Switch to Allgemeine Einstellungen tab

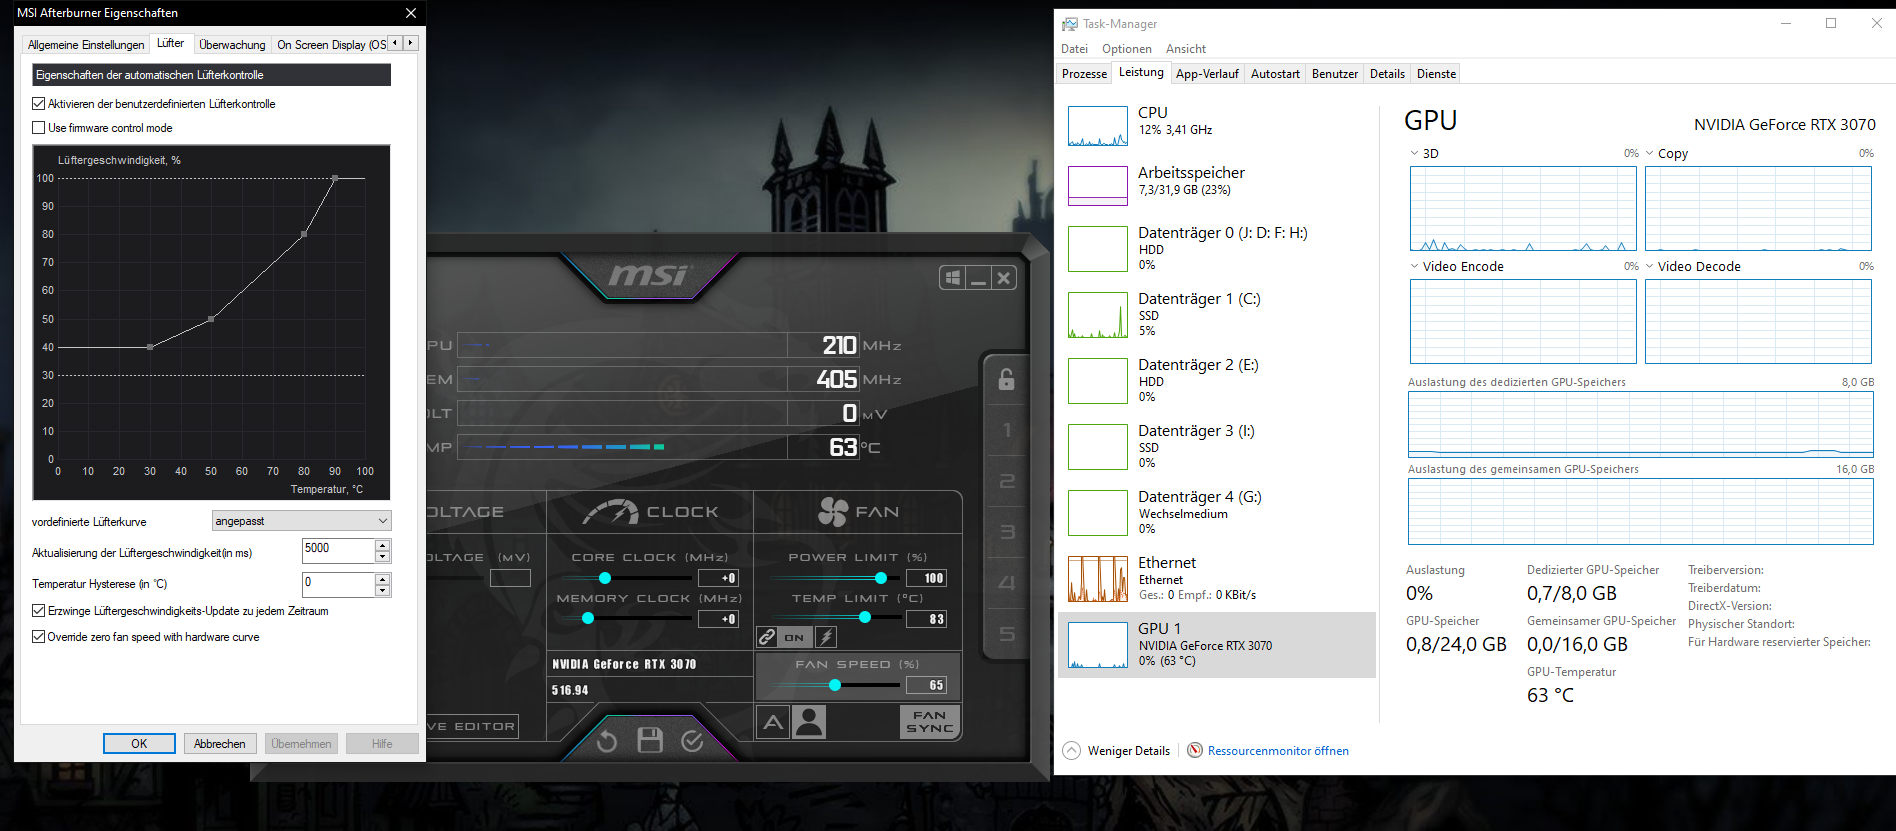click(x=86, y=45)
